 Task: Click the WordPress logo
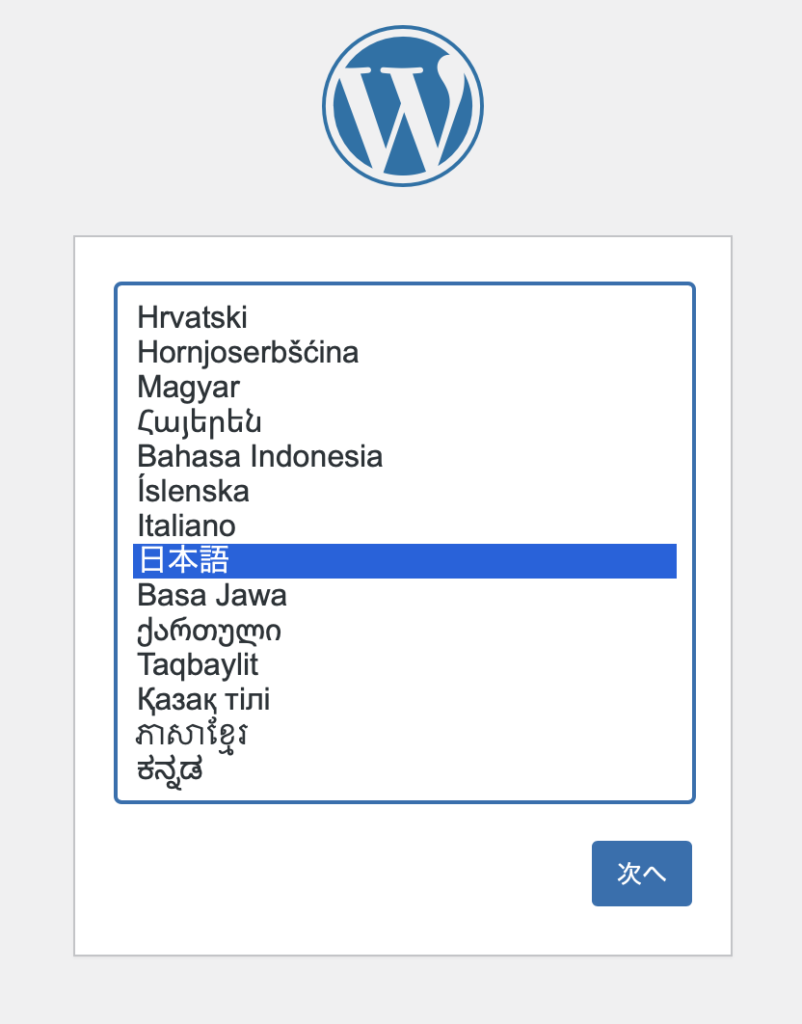pos(402,106)
